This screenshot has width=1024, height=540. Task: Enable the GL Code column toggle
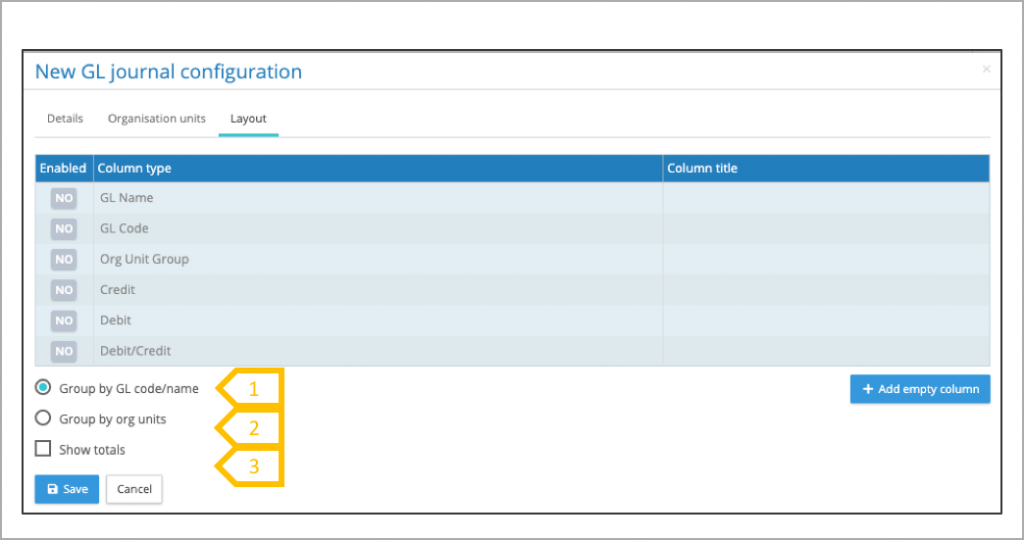point(64,229)
